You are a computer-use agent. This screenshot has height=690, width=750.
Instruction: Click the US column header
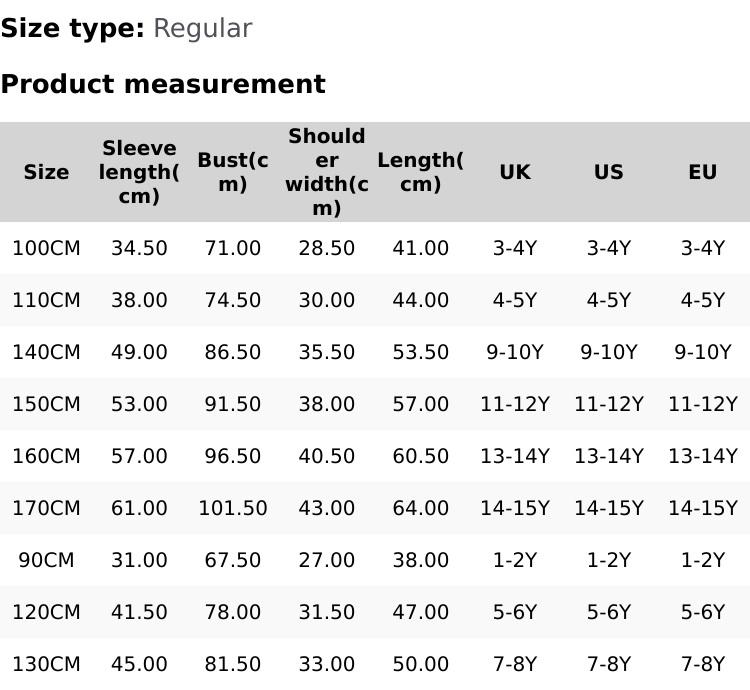click(608, 172)
